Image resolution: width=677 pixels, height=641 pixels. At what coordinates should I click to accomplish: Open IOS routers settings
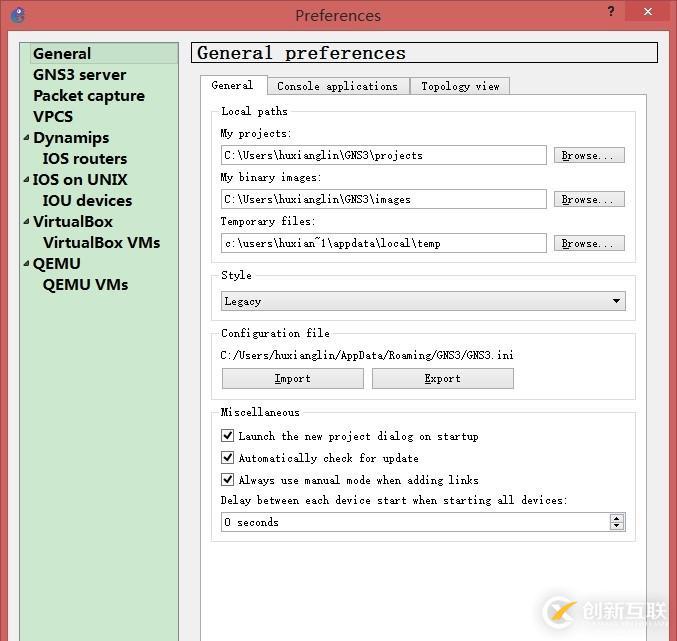85,158
